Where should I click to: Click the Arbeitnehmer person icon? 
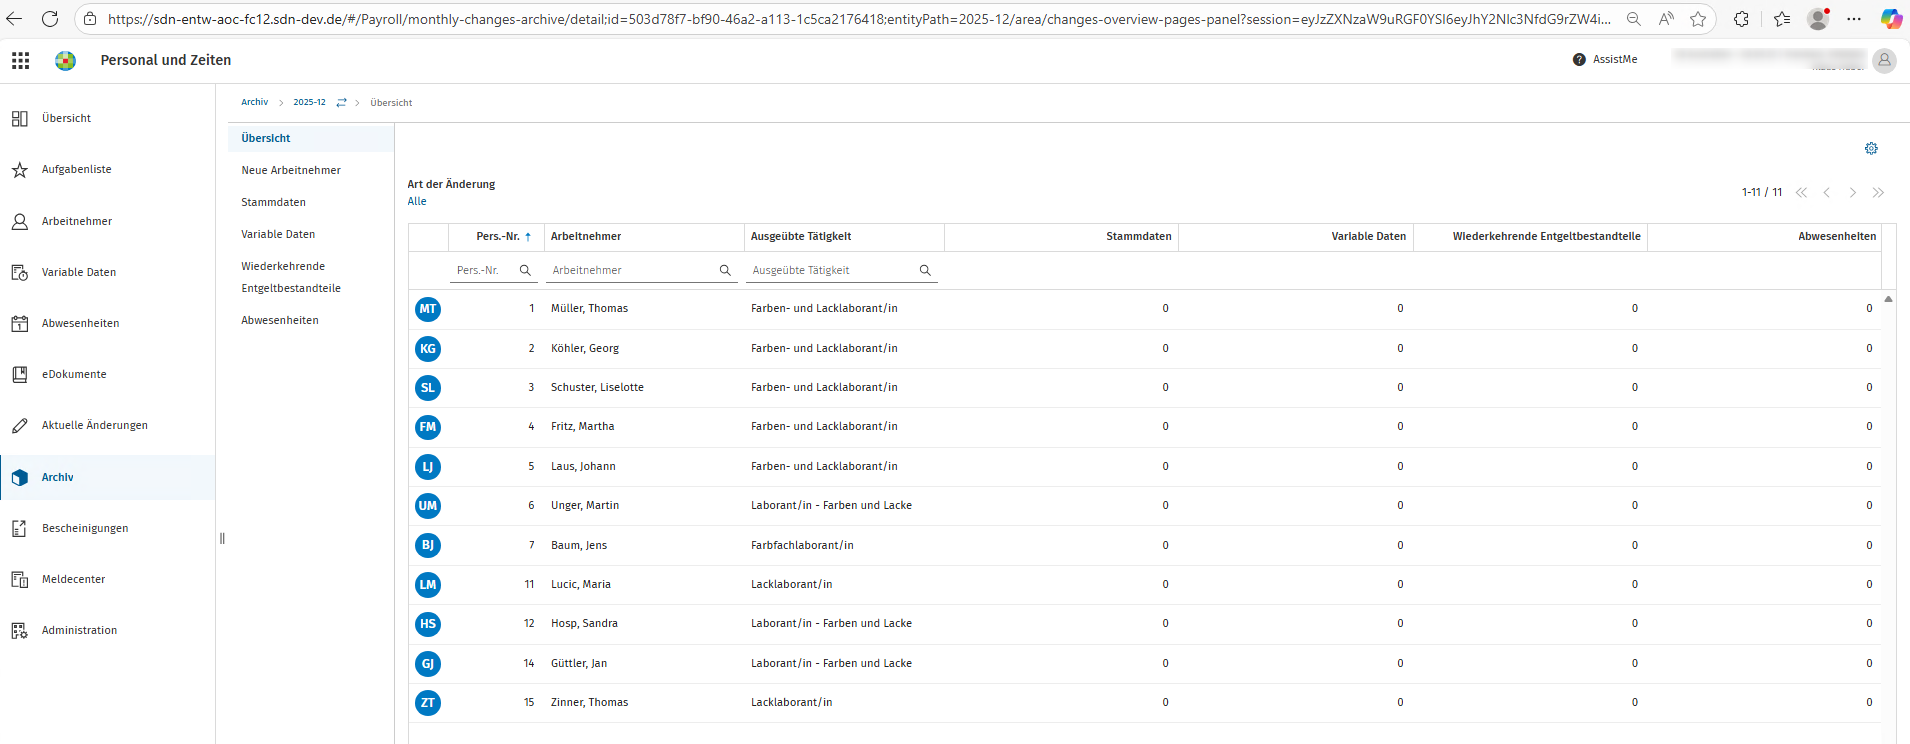19,222
